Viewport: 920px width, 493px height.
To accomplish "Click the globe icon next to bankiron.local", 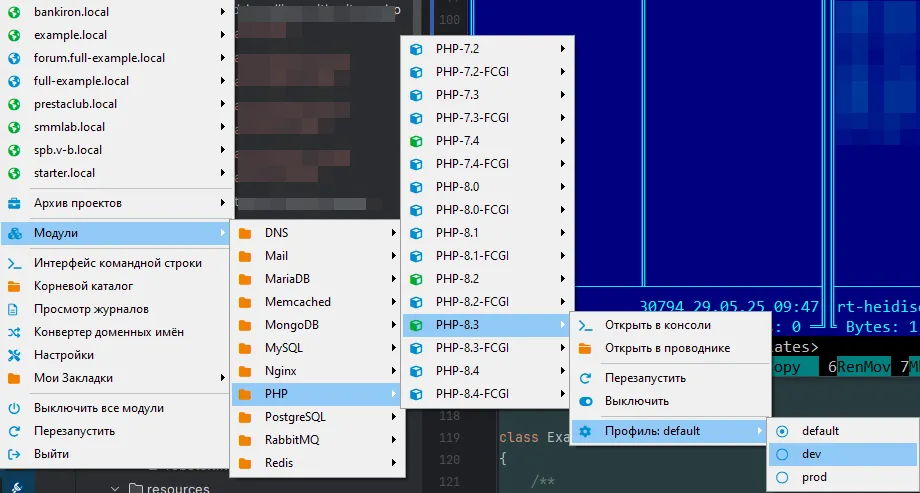I will [14, 12].
